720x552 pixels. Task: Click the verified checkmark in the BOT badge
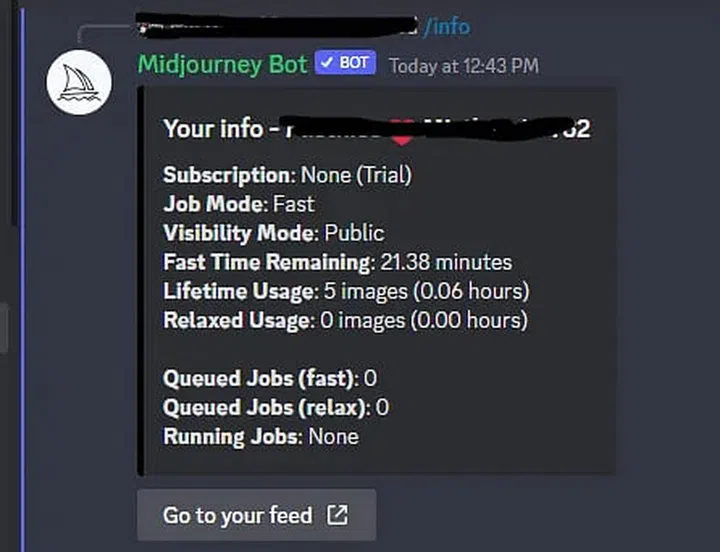point(326,63)
